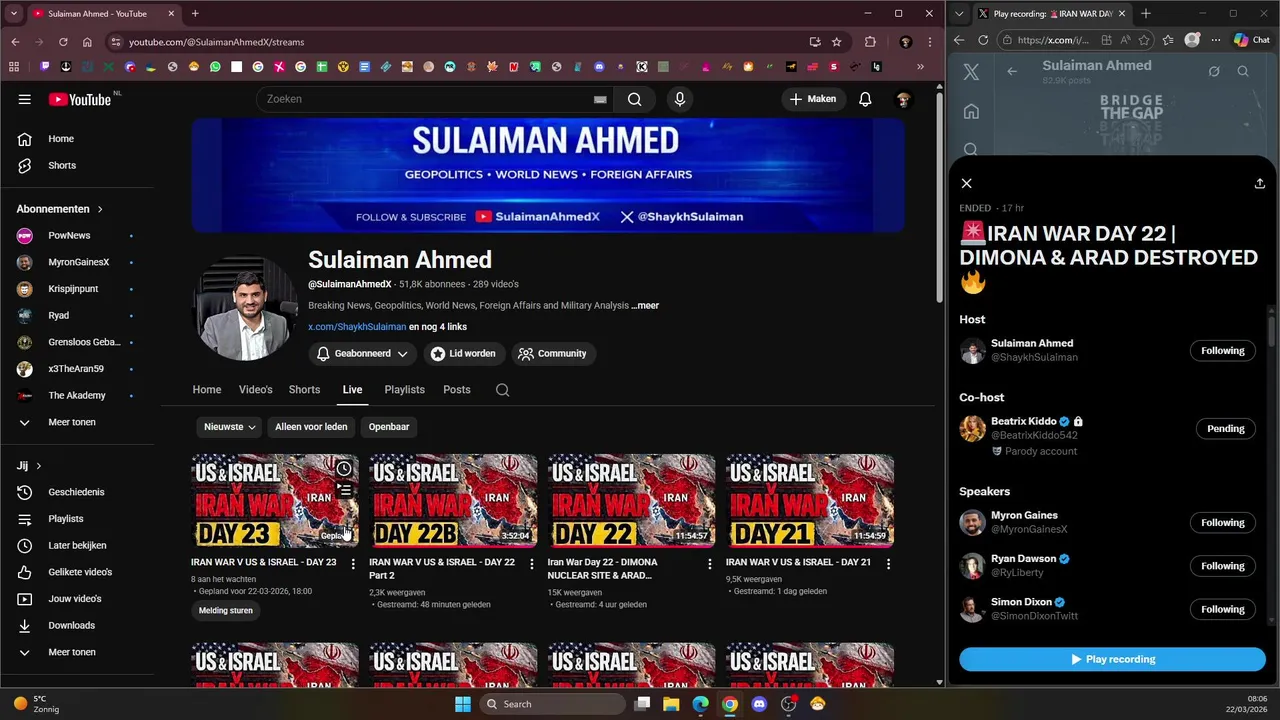Open Geschiedenis in the sidebar

[76, 492]
